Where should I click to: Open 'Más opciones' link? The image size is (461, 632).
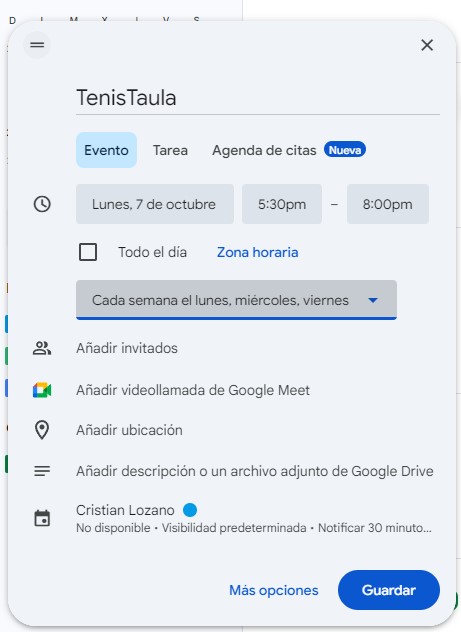(x=274, y=590)
